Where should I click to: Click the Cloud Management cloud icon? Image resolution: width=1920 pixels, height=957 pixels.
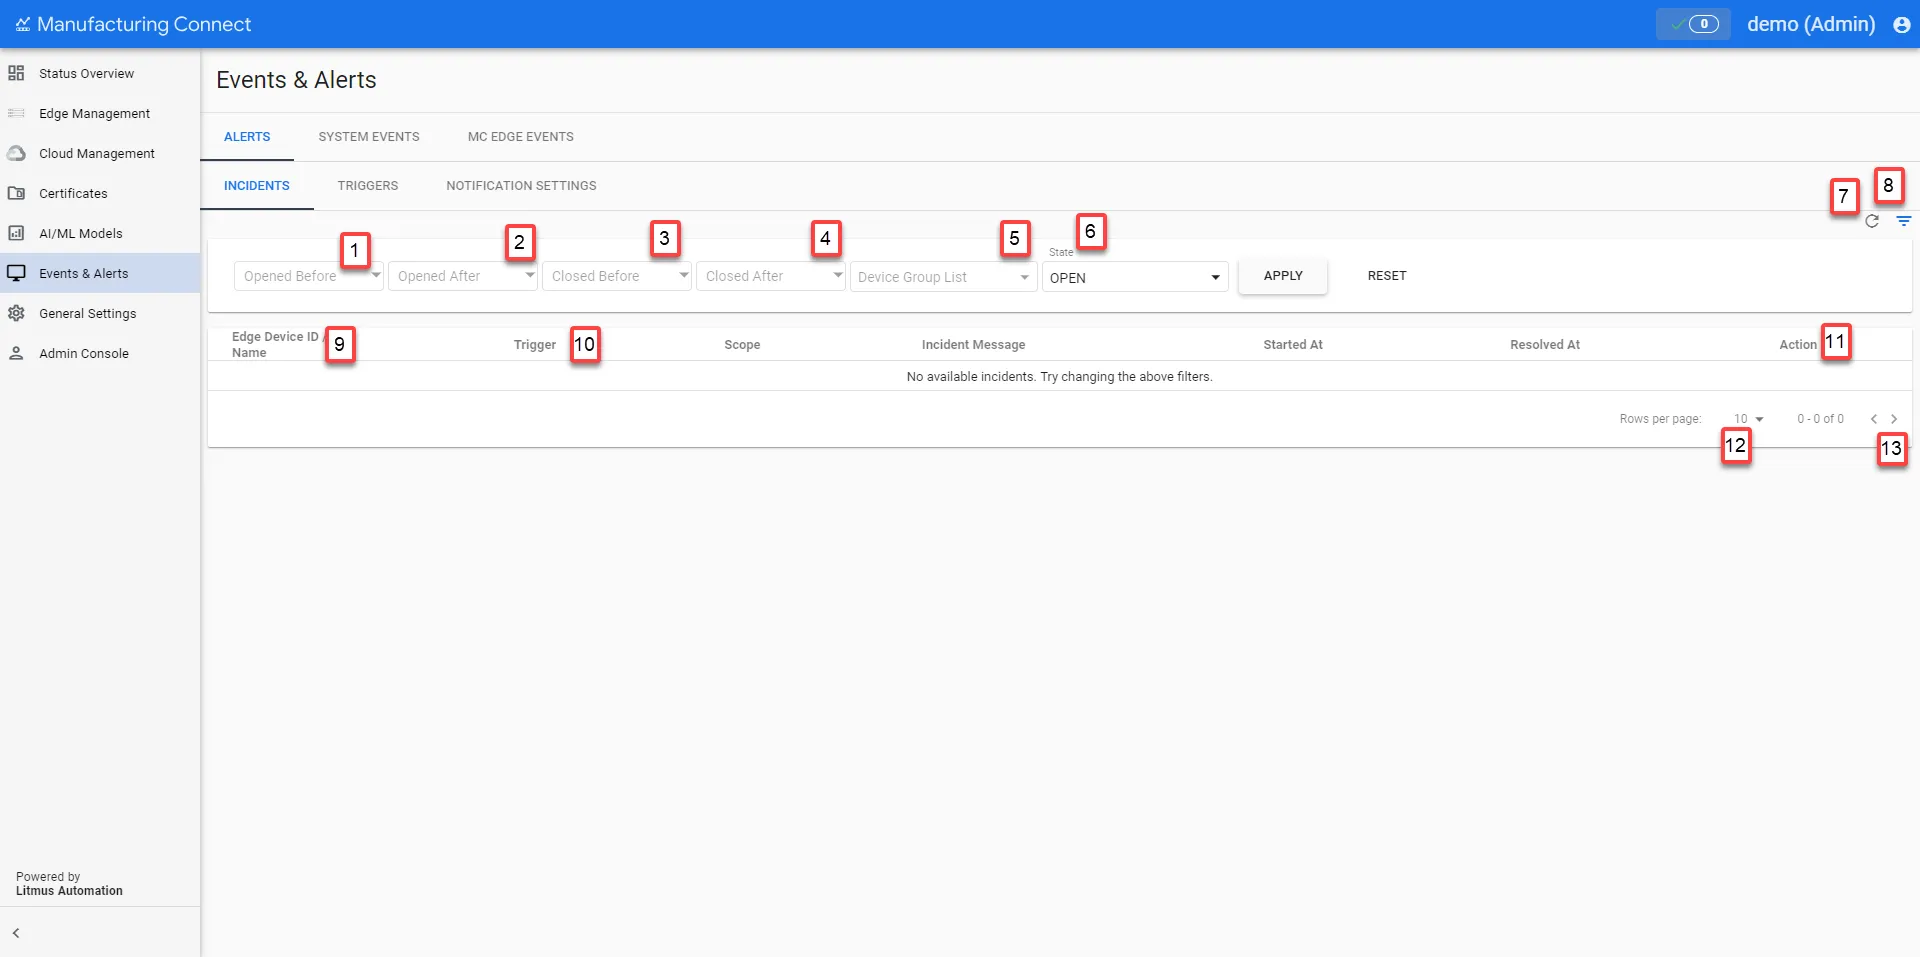[16, 153]
